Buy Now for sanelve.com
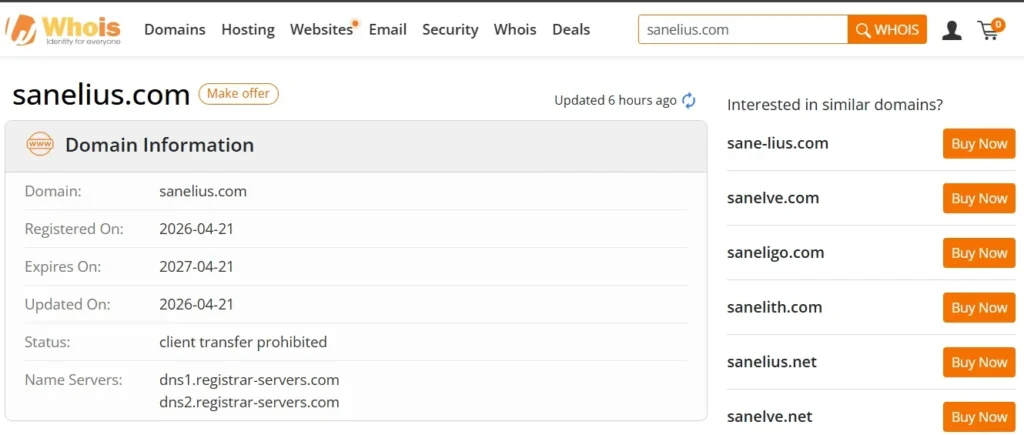 pyautogui.click(x=978, y=199)
